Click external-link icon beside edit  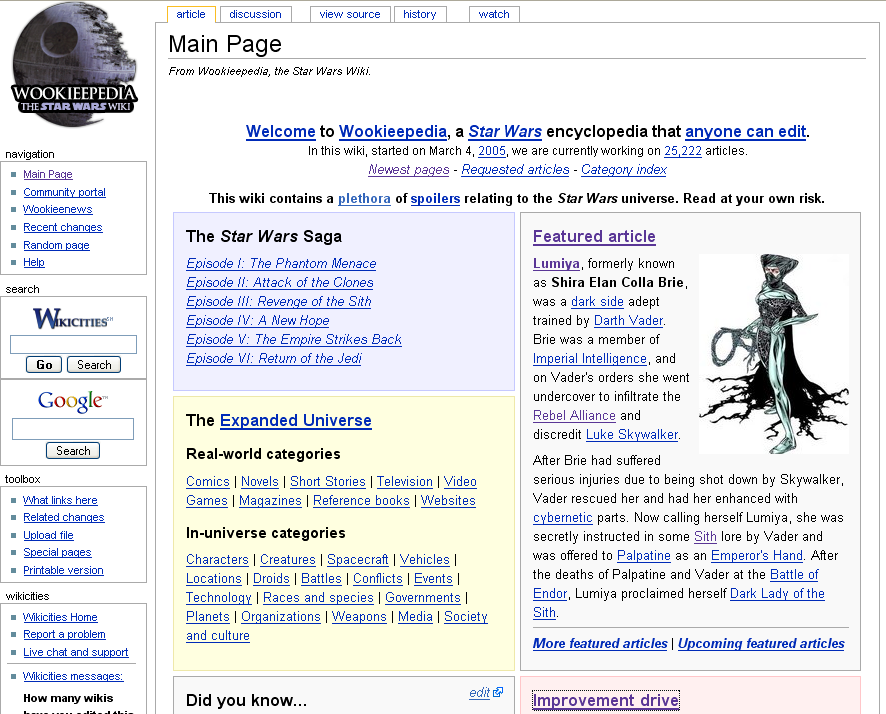click(x=498, y=692)
